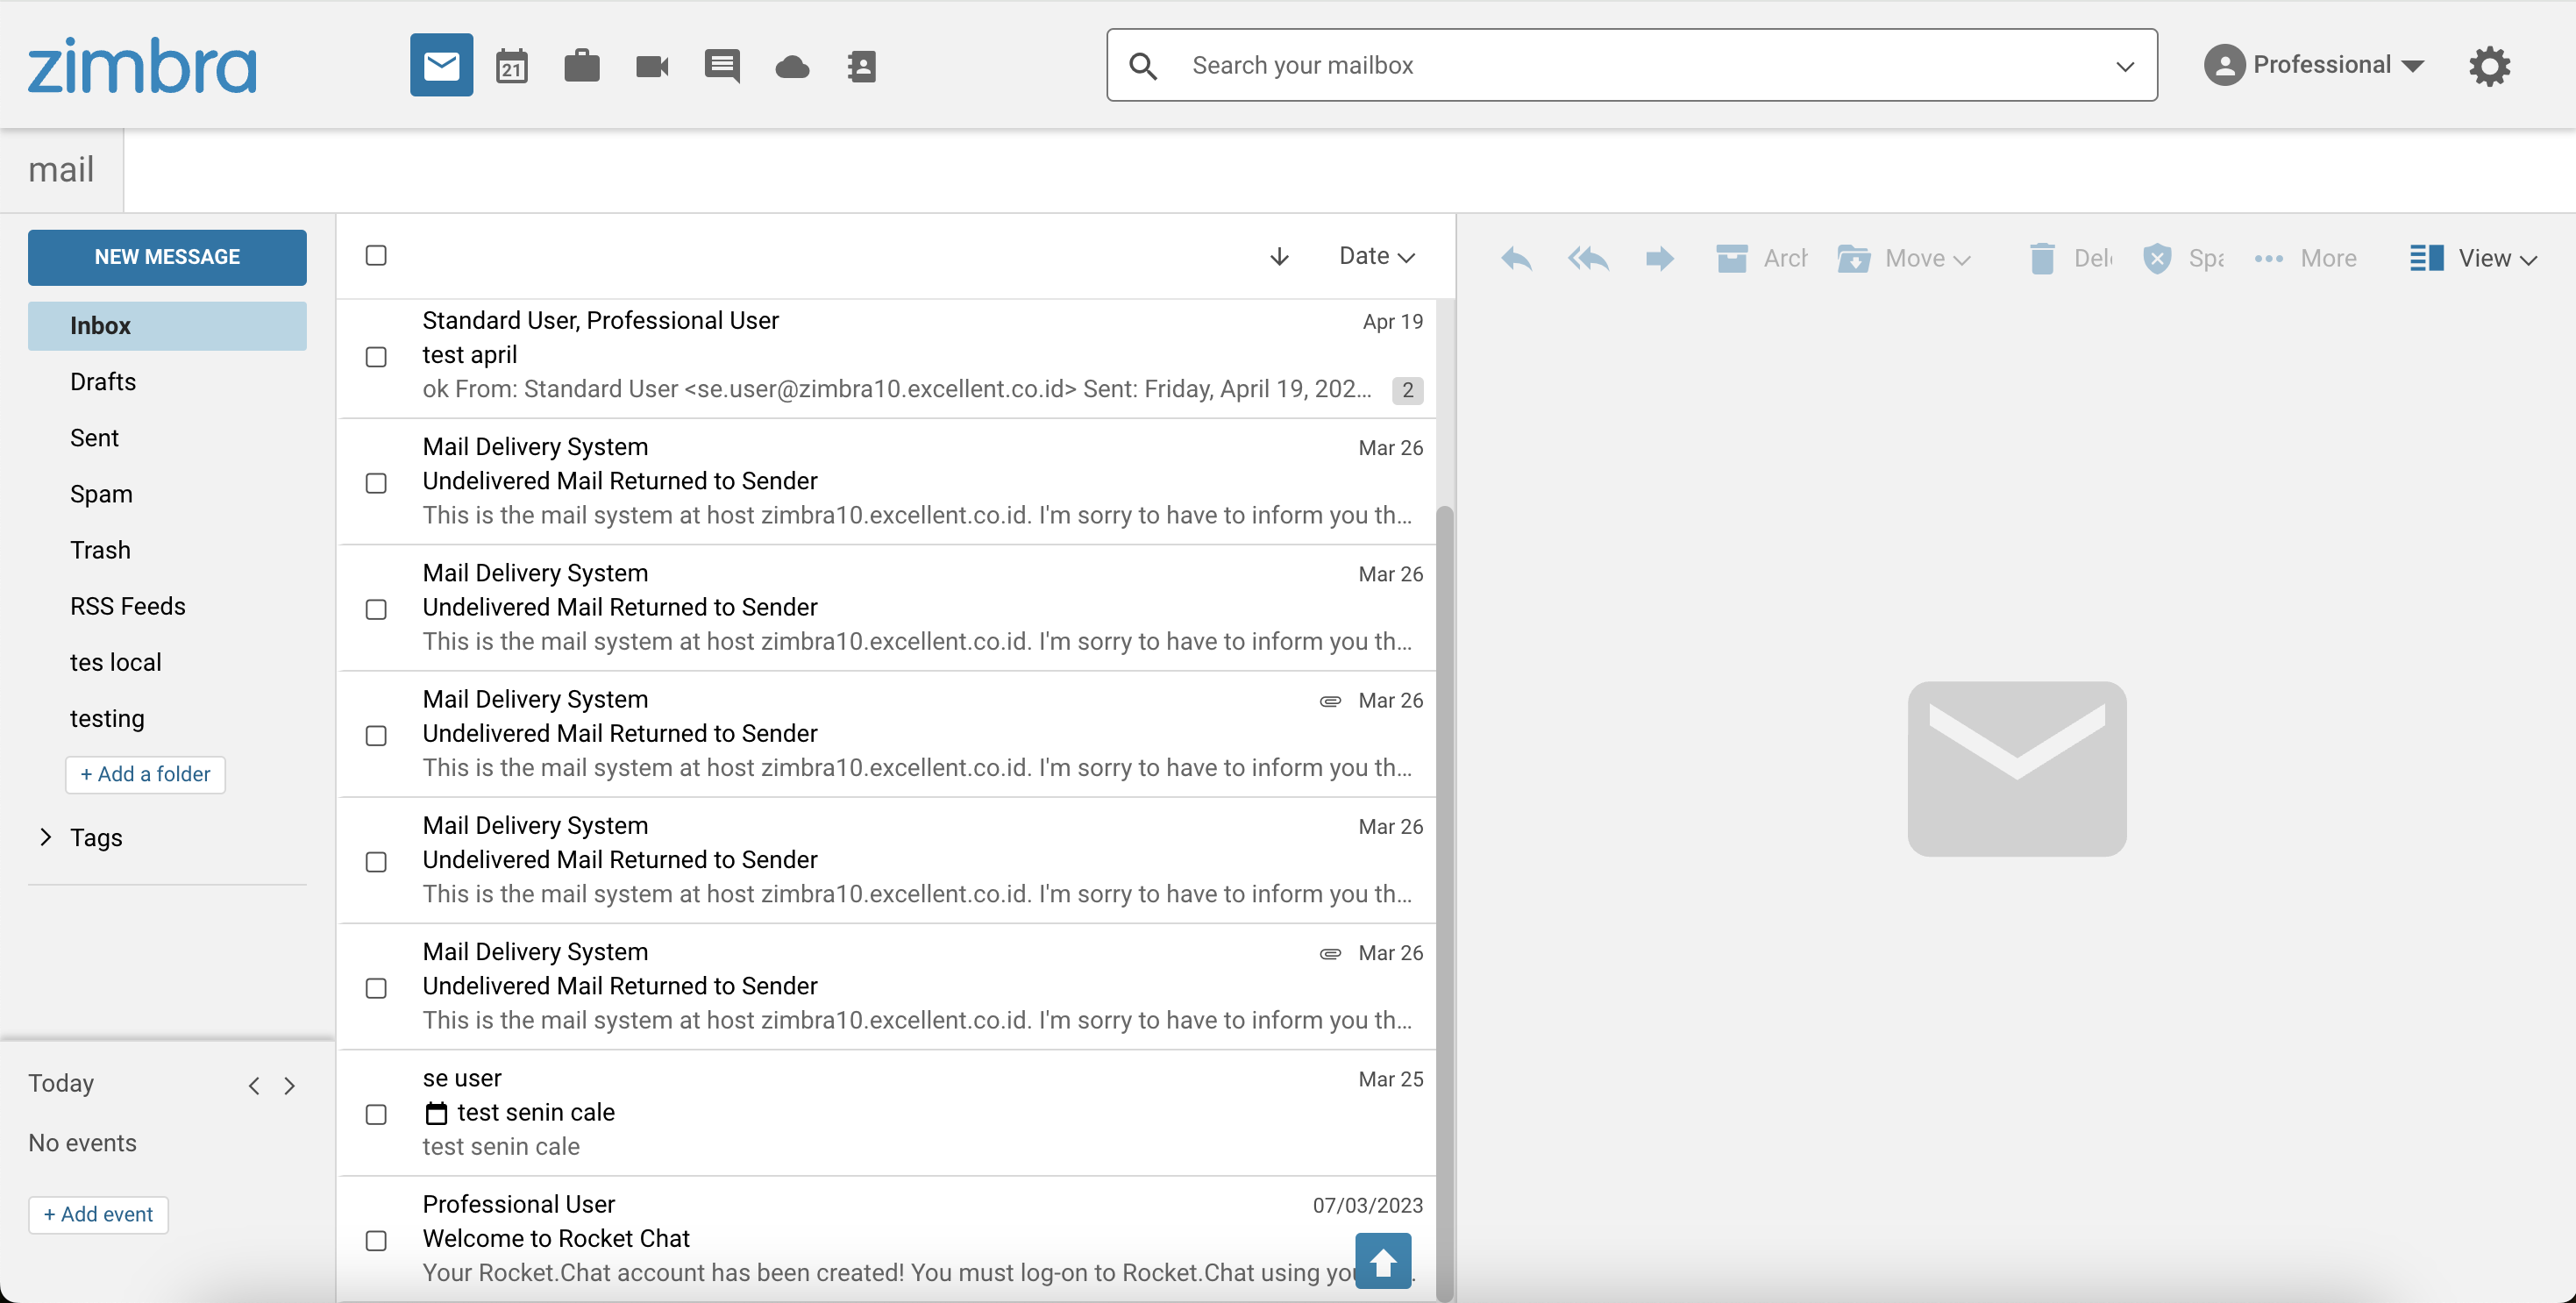Open the Calendar app icon
The image size is (2576, 1303).
coord(511,66)
